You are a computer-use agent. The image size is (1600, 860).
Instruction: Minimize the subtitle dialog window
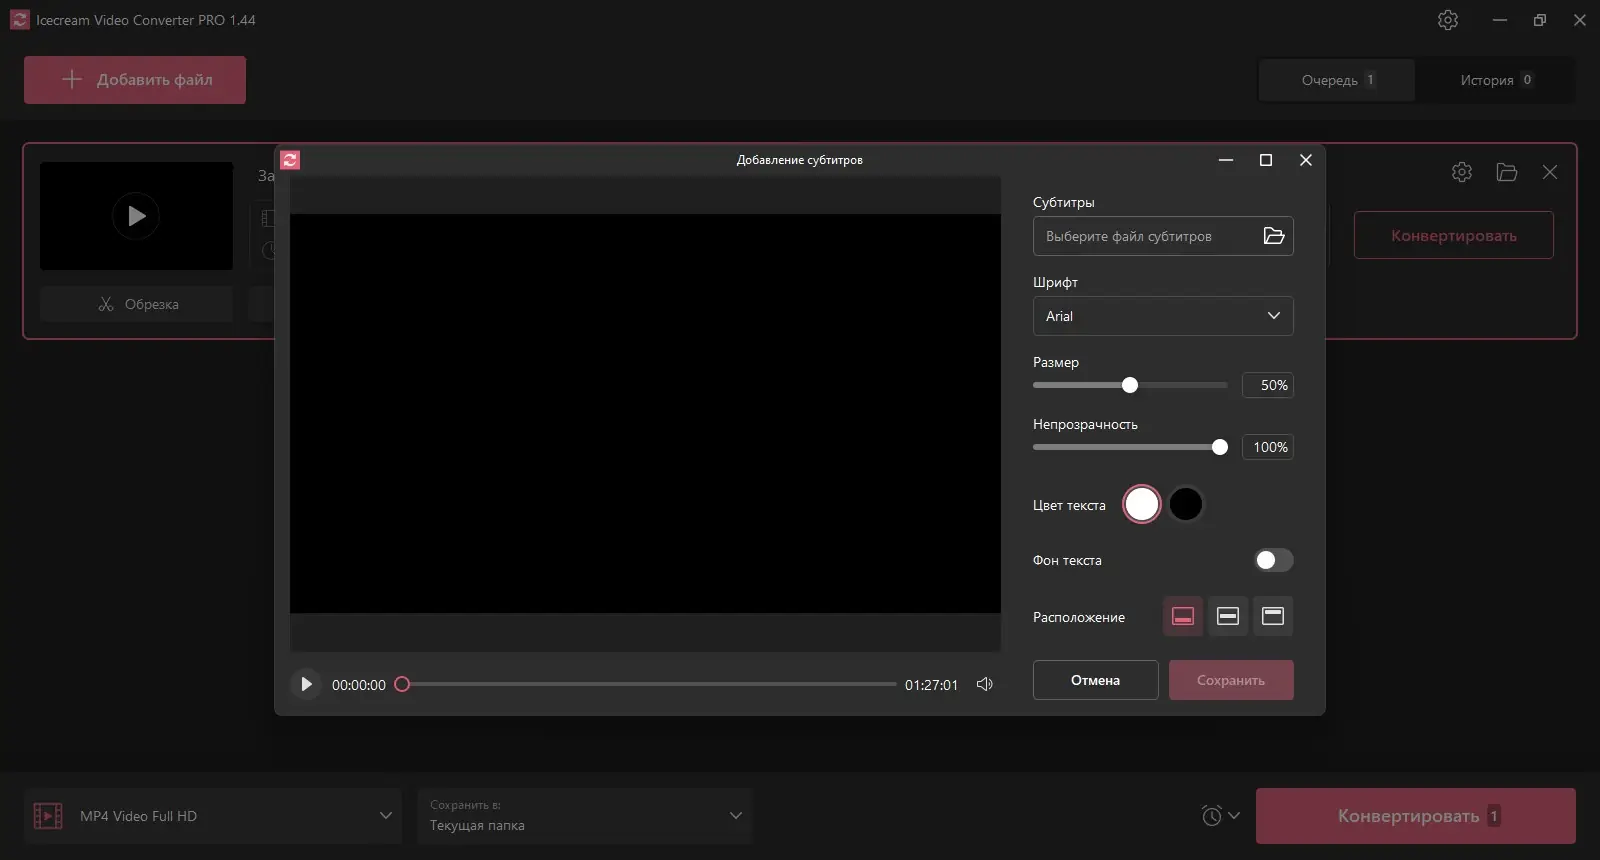1226,160
